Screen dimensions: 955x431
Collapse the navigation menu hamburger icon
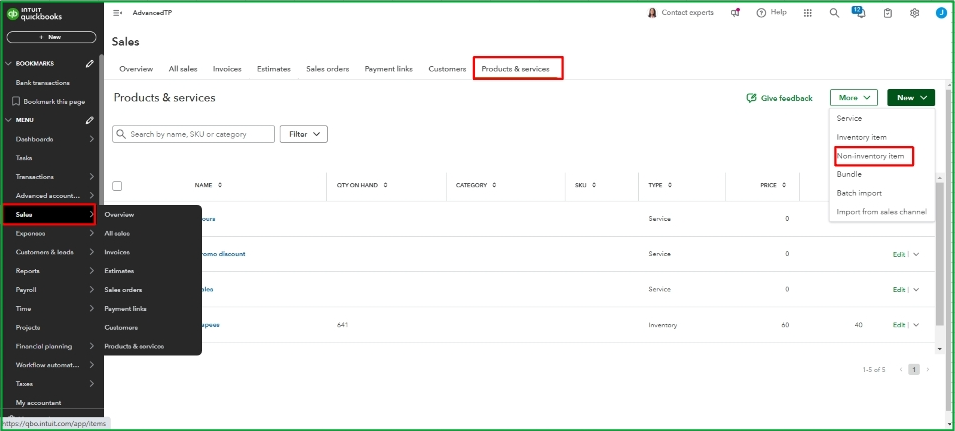coord(118,13)
